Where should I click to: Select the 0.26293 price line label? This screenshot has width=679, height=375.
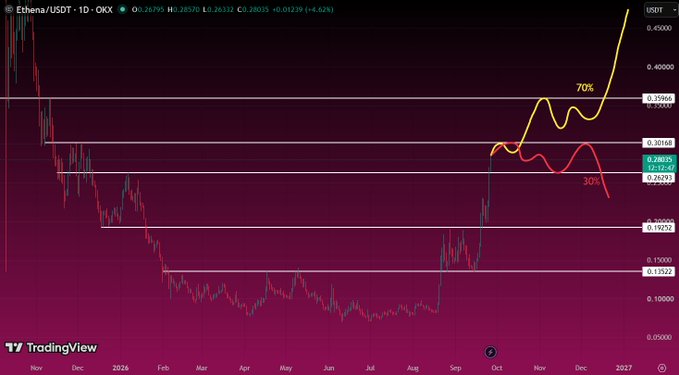pos(659,178)
